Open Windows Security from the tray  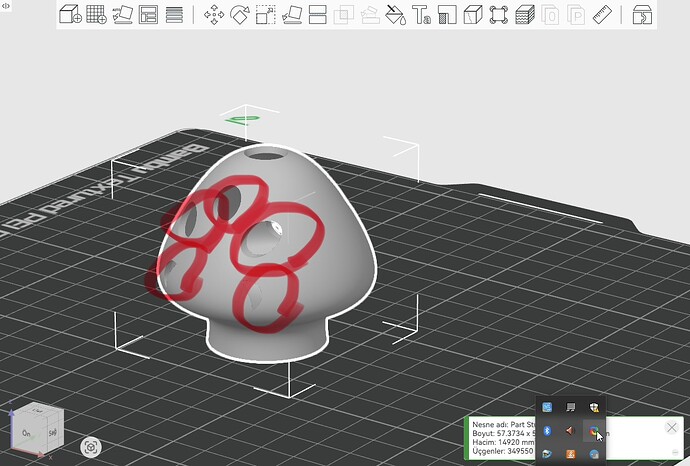(x=594, y=407)
